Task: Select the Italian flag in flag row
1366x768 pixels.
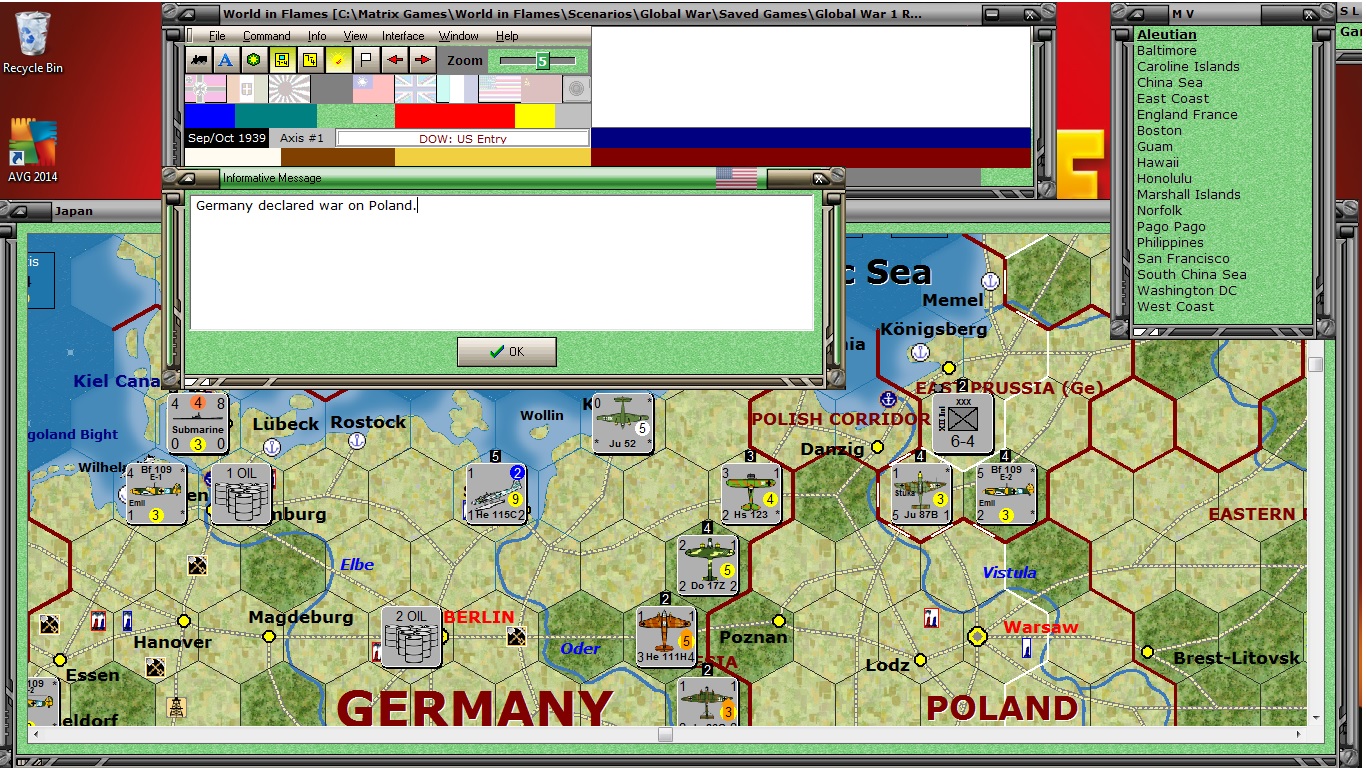Action: 247,89
